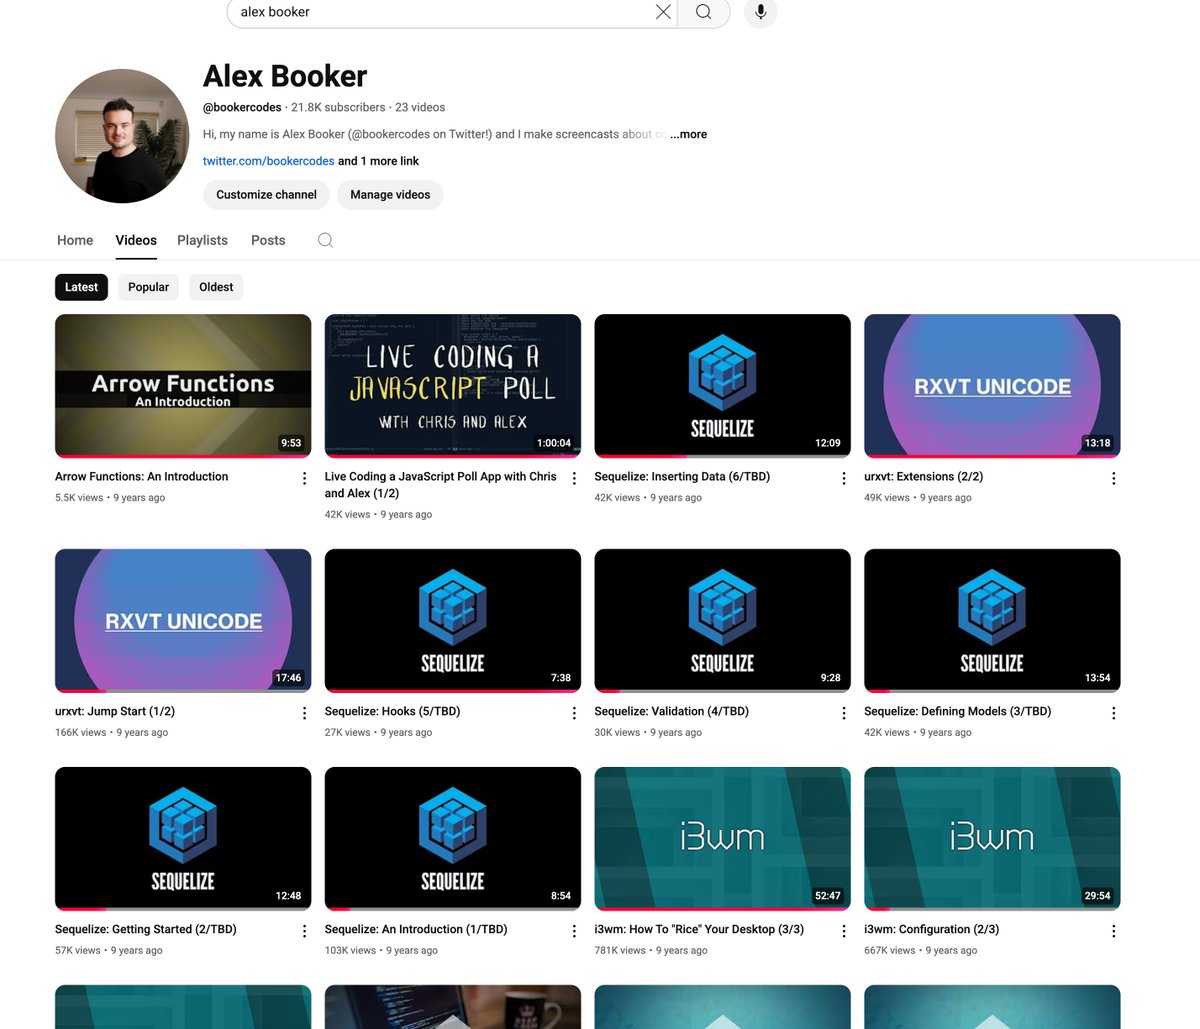Open options menu for Live Coding a JavaScript Poll App
Screen dimensions: 1200x1029
pyautogui.click(x=574, y=479)
